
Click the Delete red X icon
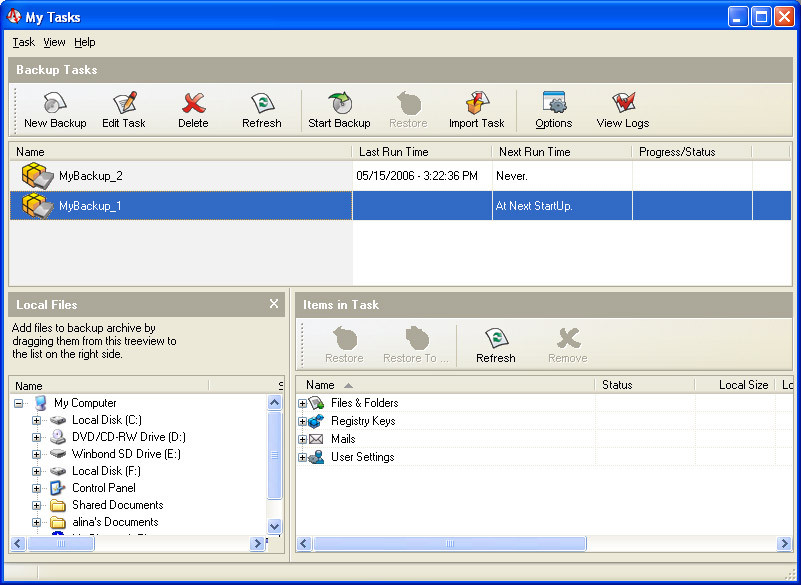coord(193,103)
